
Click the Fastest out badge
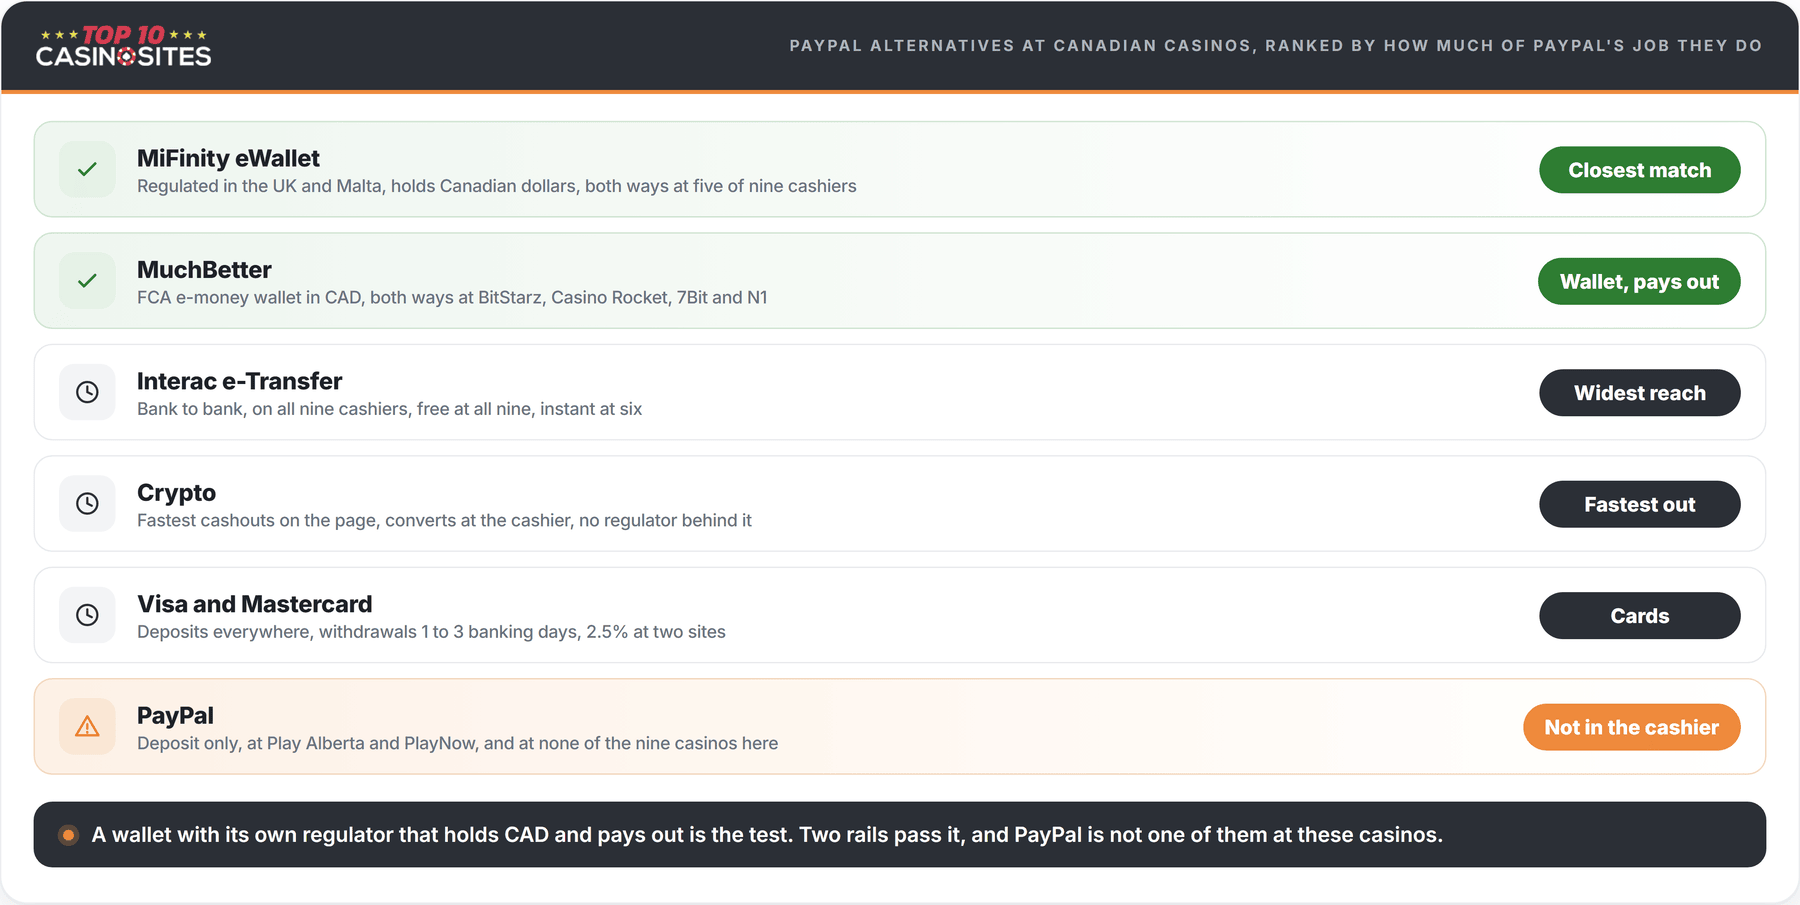tap(1639, 505)
